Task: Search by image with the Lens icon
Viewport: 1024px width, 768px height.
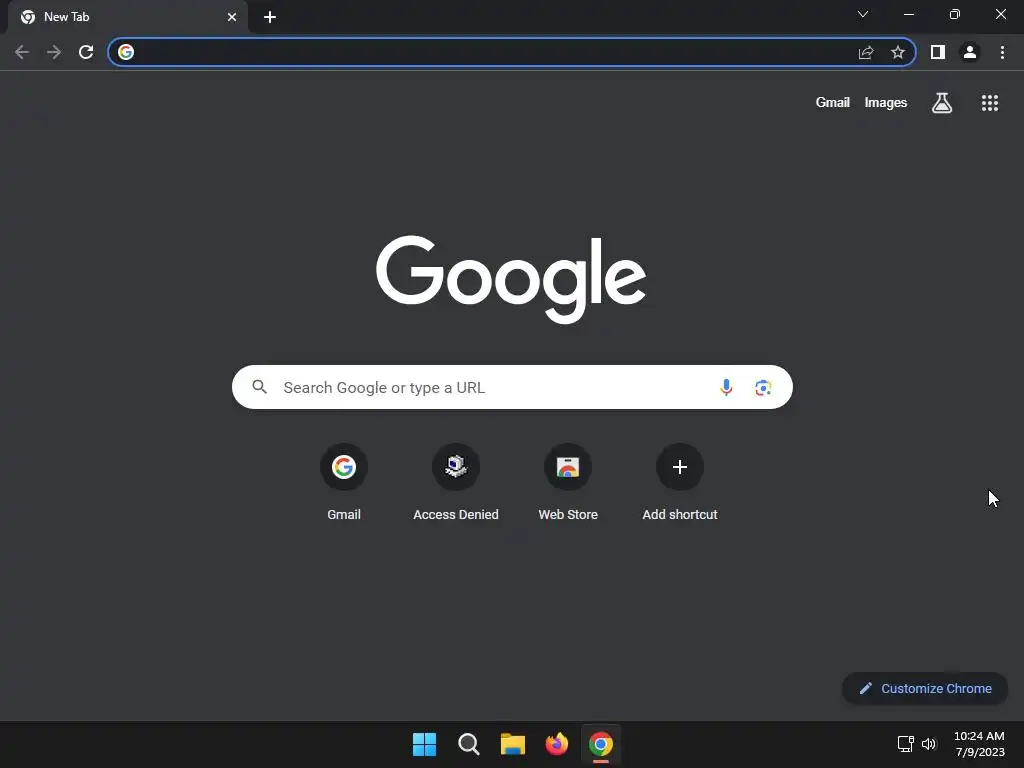Action: pyautogui.click(x=763, y=387)
